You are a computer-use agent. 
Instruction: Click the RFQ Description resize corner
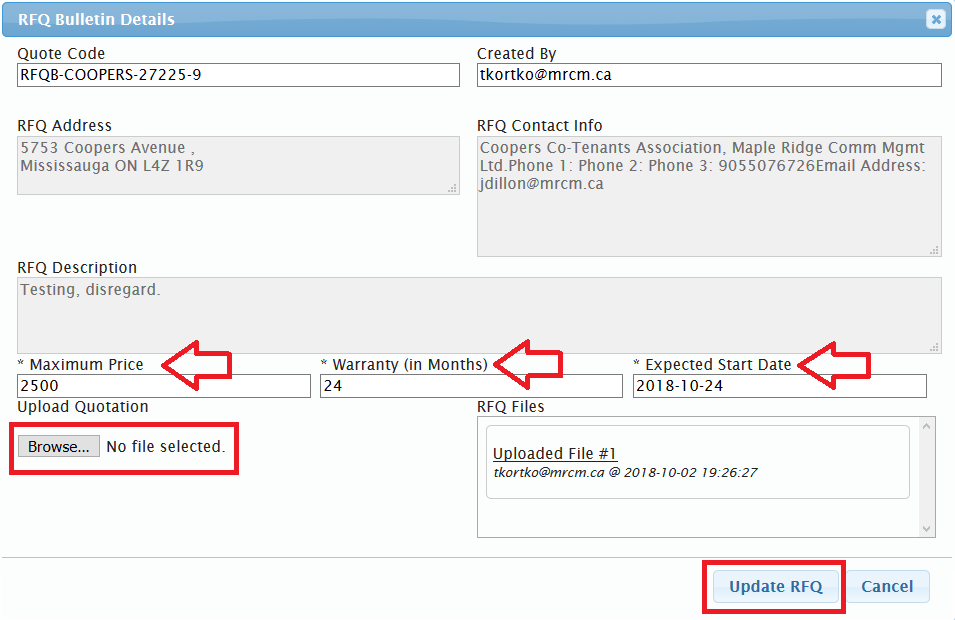click(934, 346)
